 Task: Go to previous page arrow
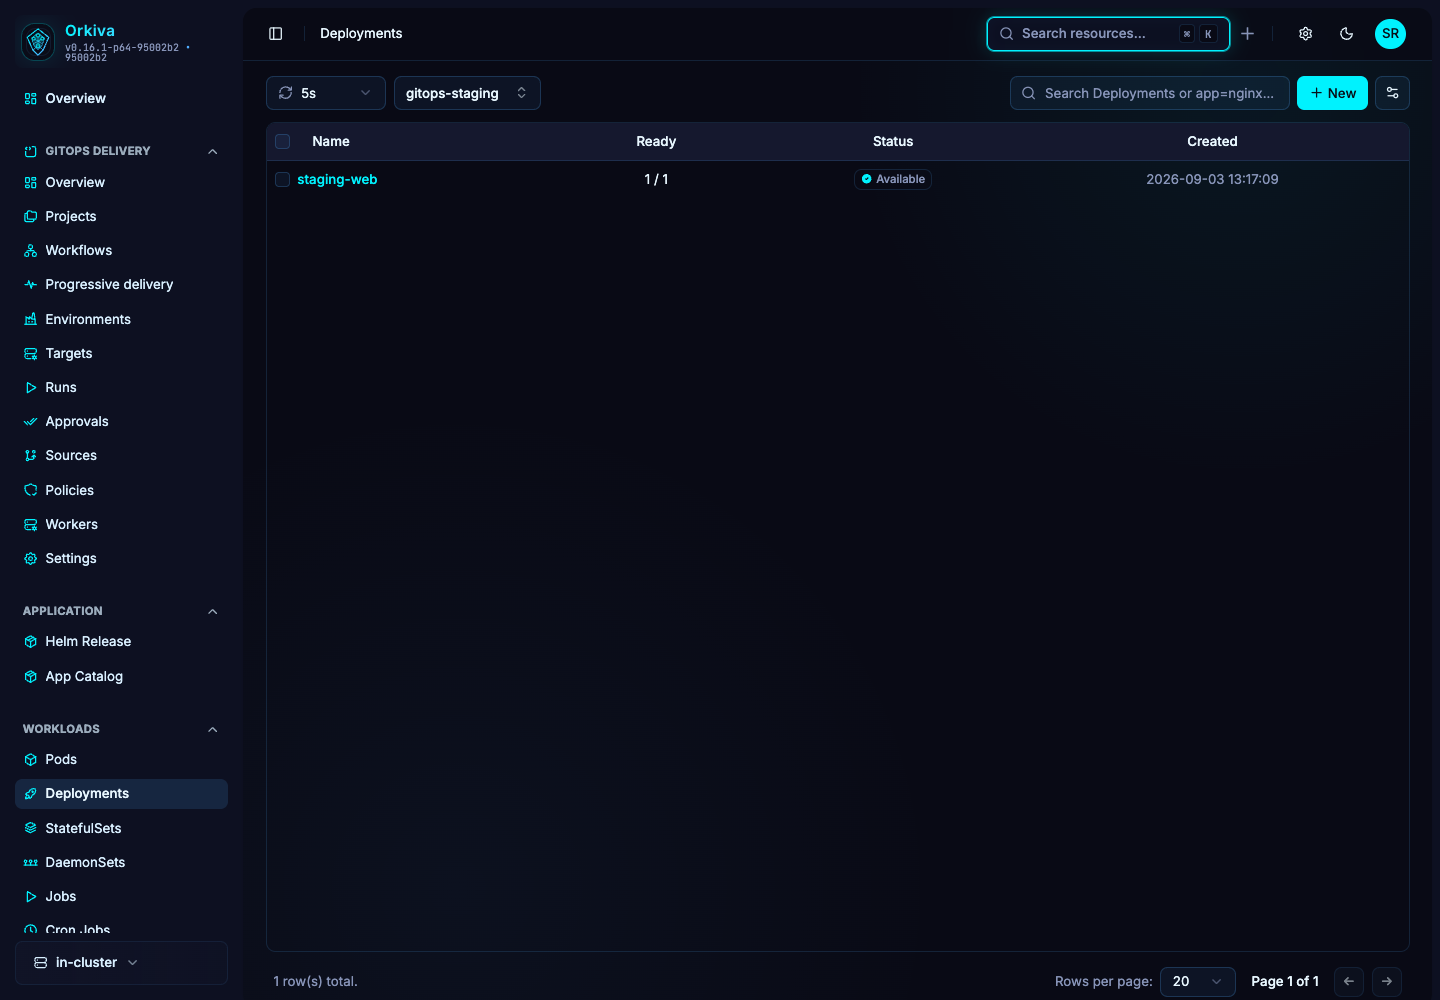click(1349, 981)
